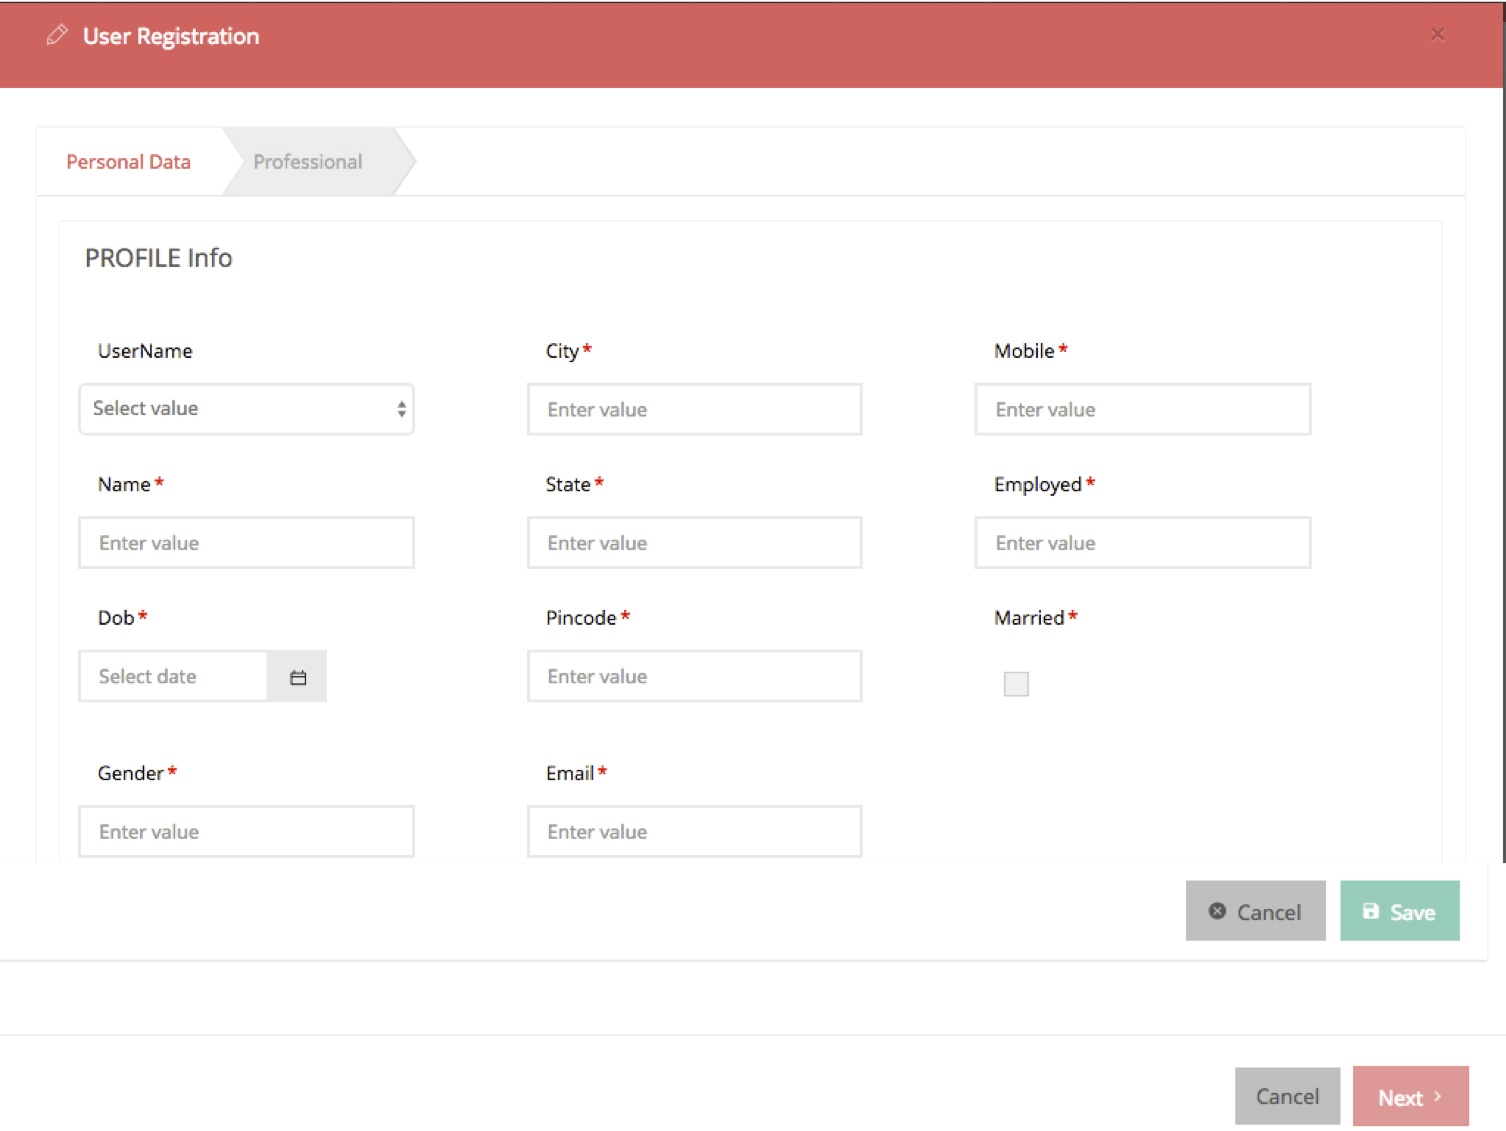Open the Dob calendar picker icon
The height and width of the screenshot is (1131, 1506).
coord(297,677)
